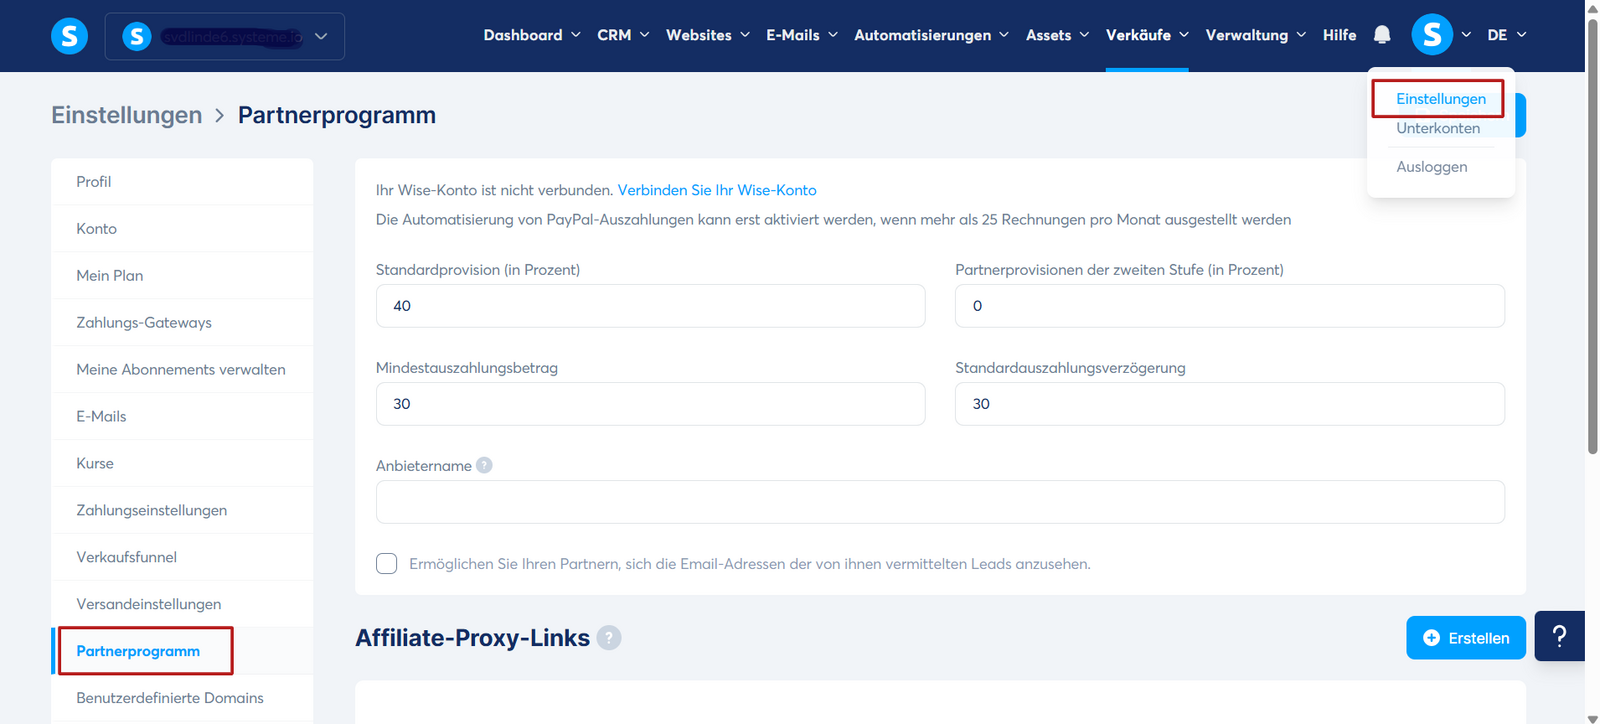This screenshot has height=724, width=1600.
Task: Expand the E-Mails top menu
Action: click(x=802, y=35)
